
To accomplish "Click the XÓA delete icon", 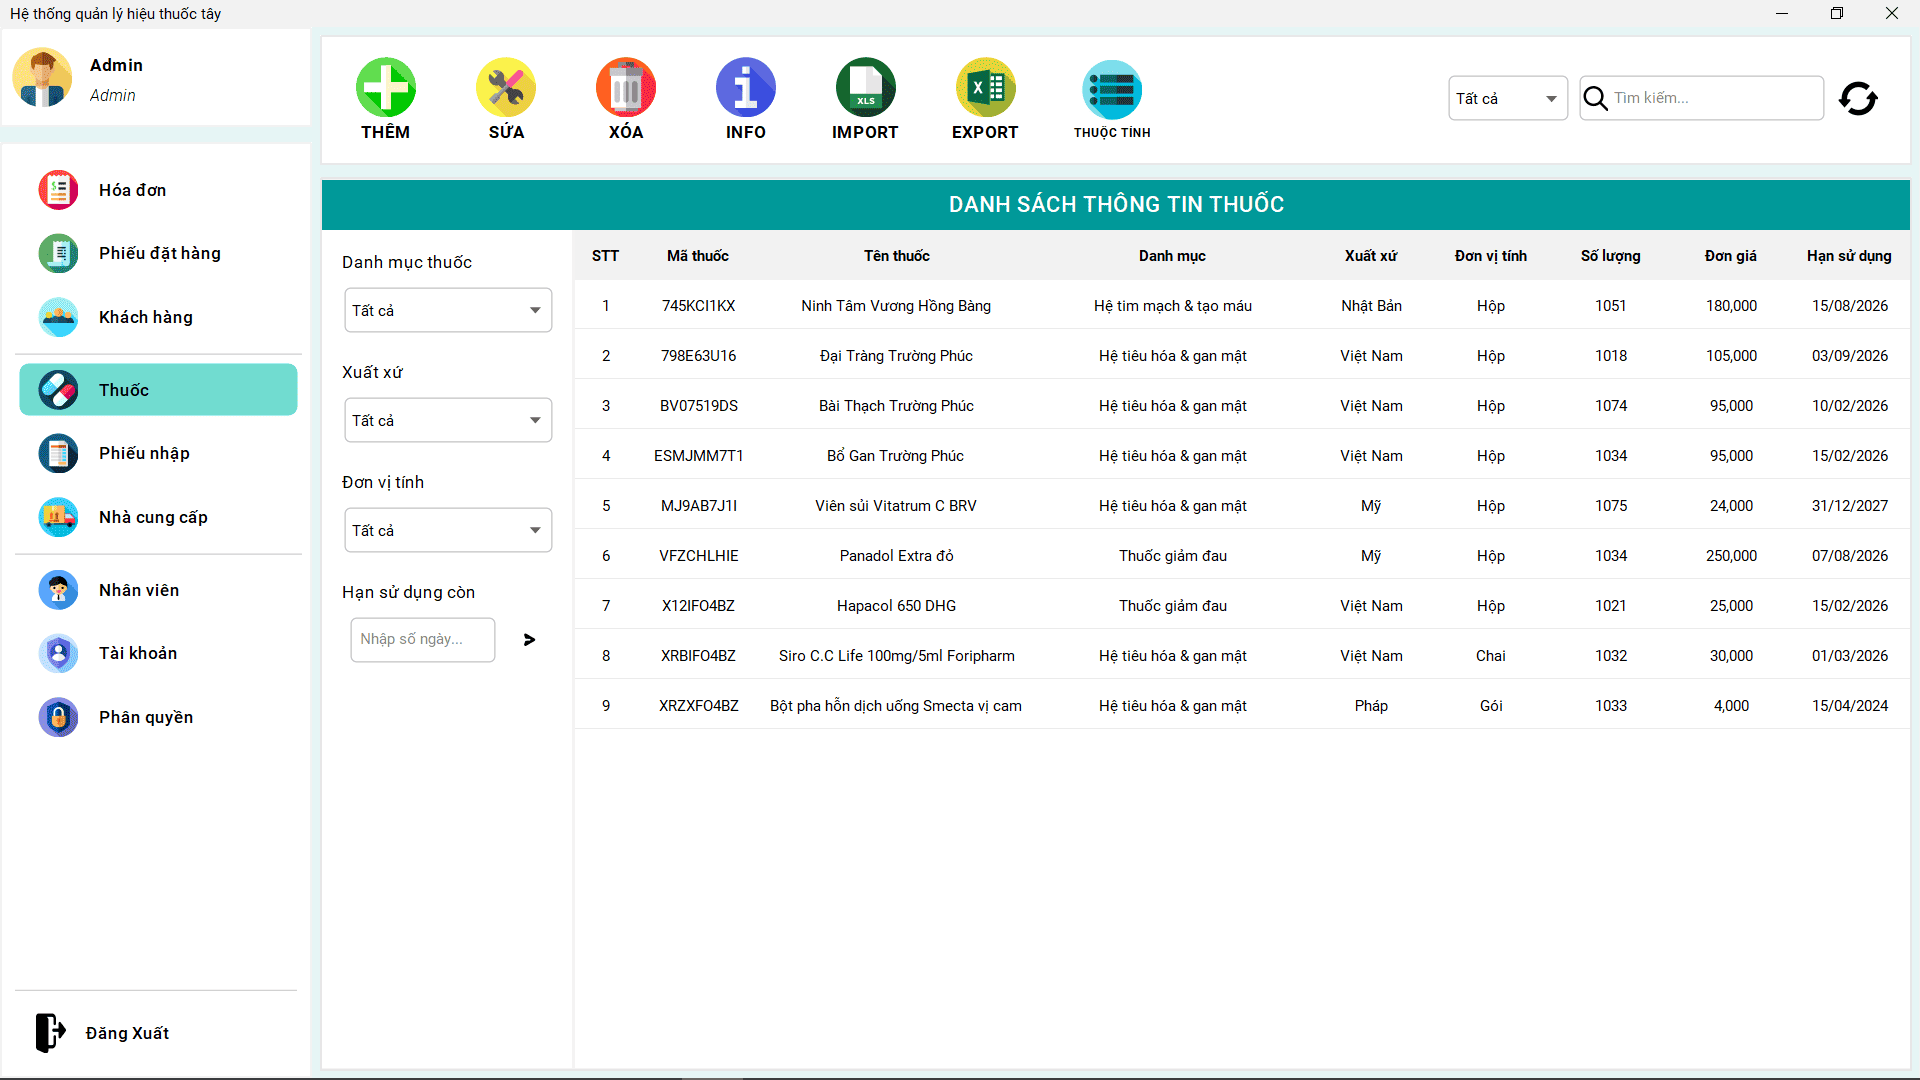I will pos(625,88).
